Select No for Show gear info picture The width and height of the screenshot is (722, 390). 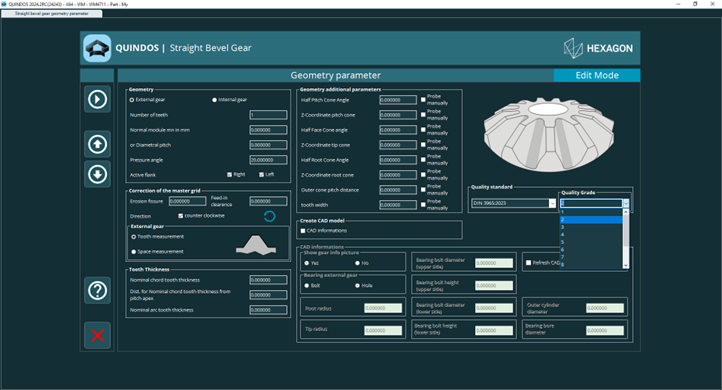point(357,263)
